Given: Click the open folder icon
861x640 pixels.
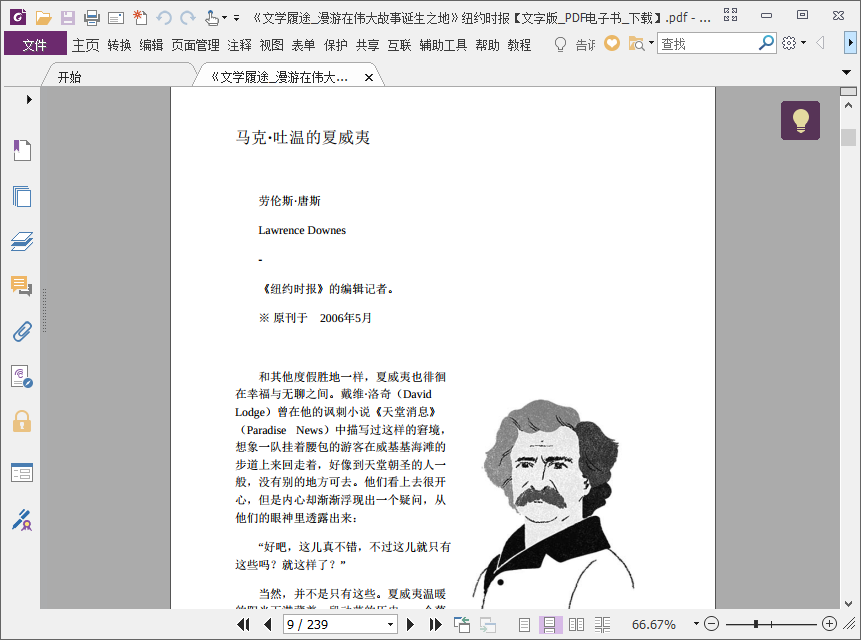Looking at the screenshot, I should click(x=43, y=18).
